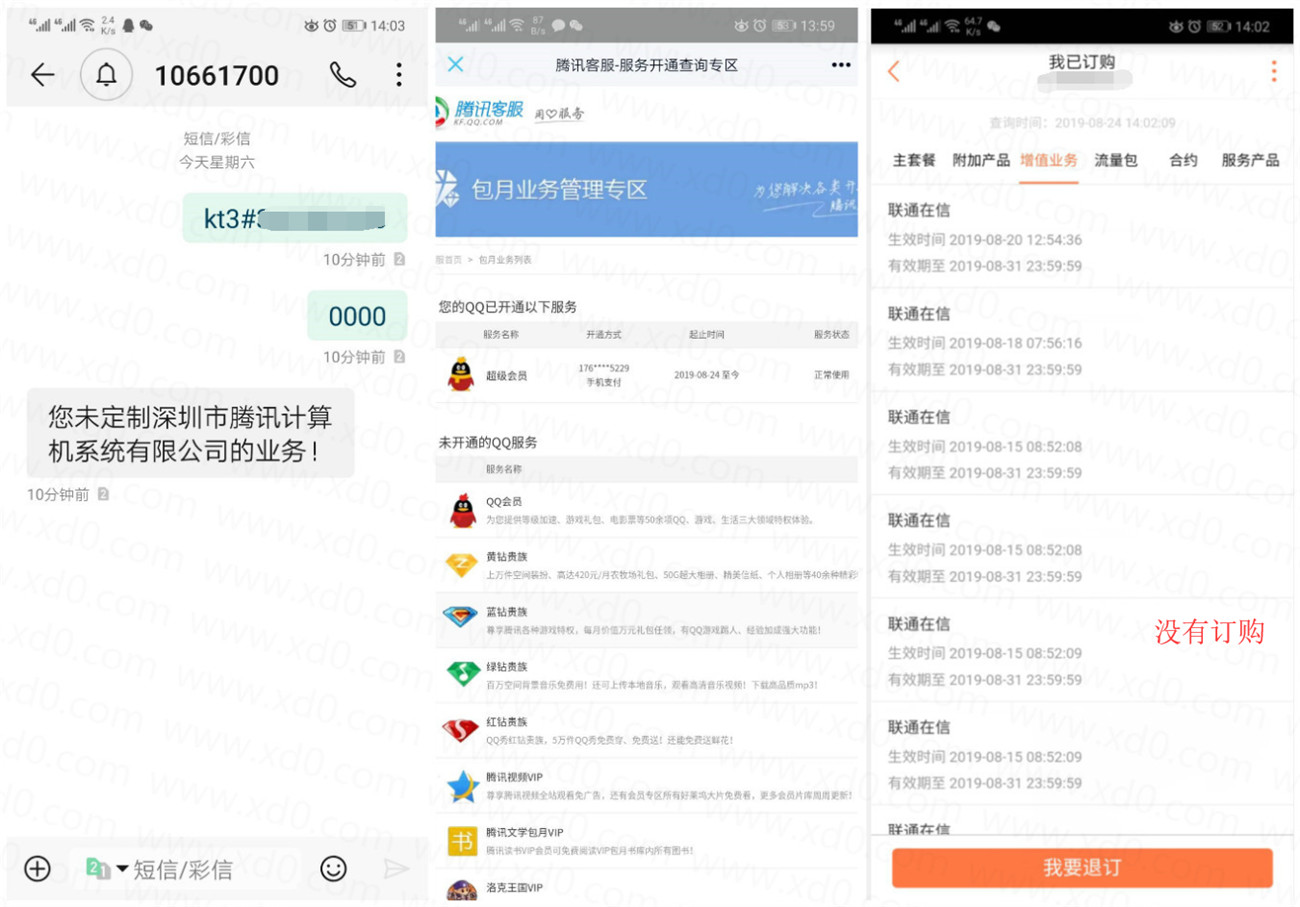Switch to the 主套餐 tab

point(914,160)
